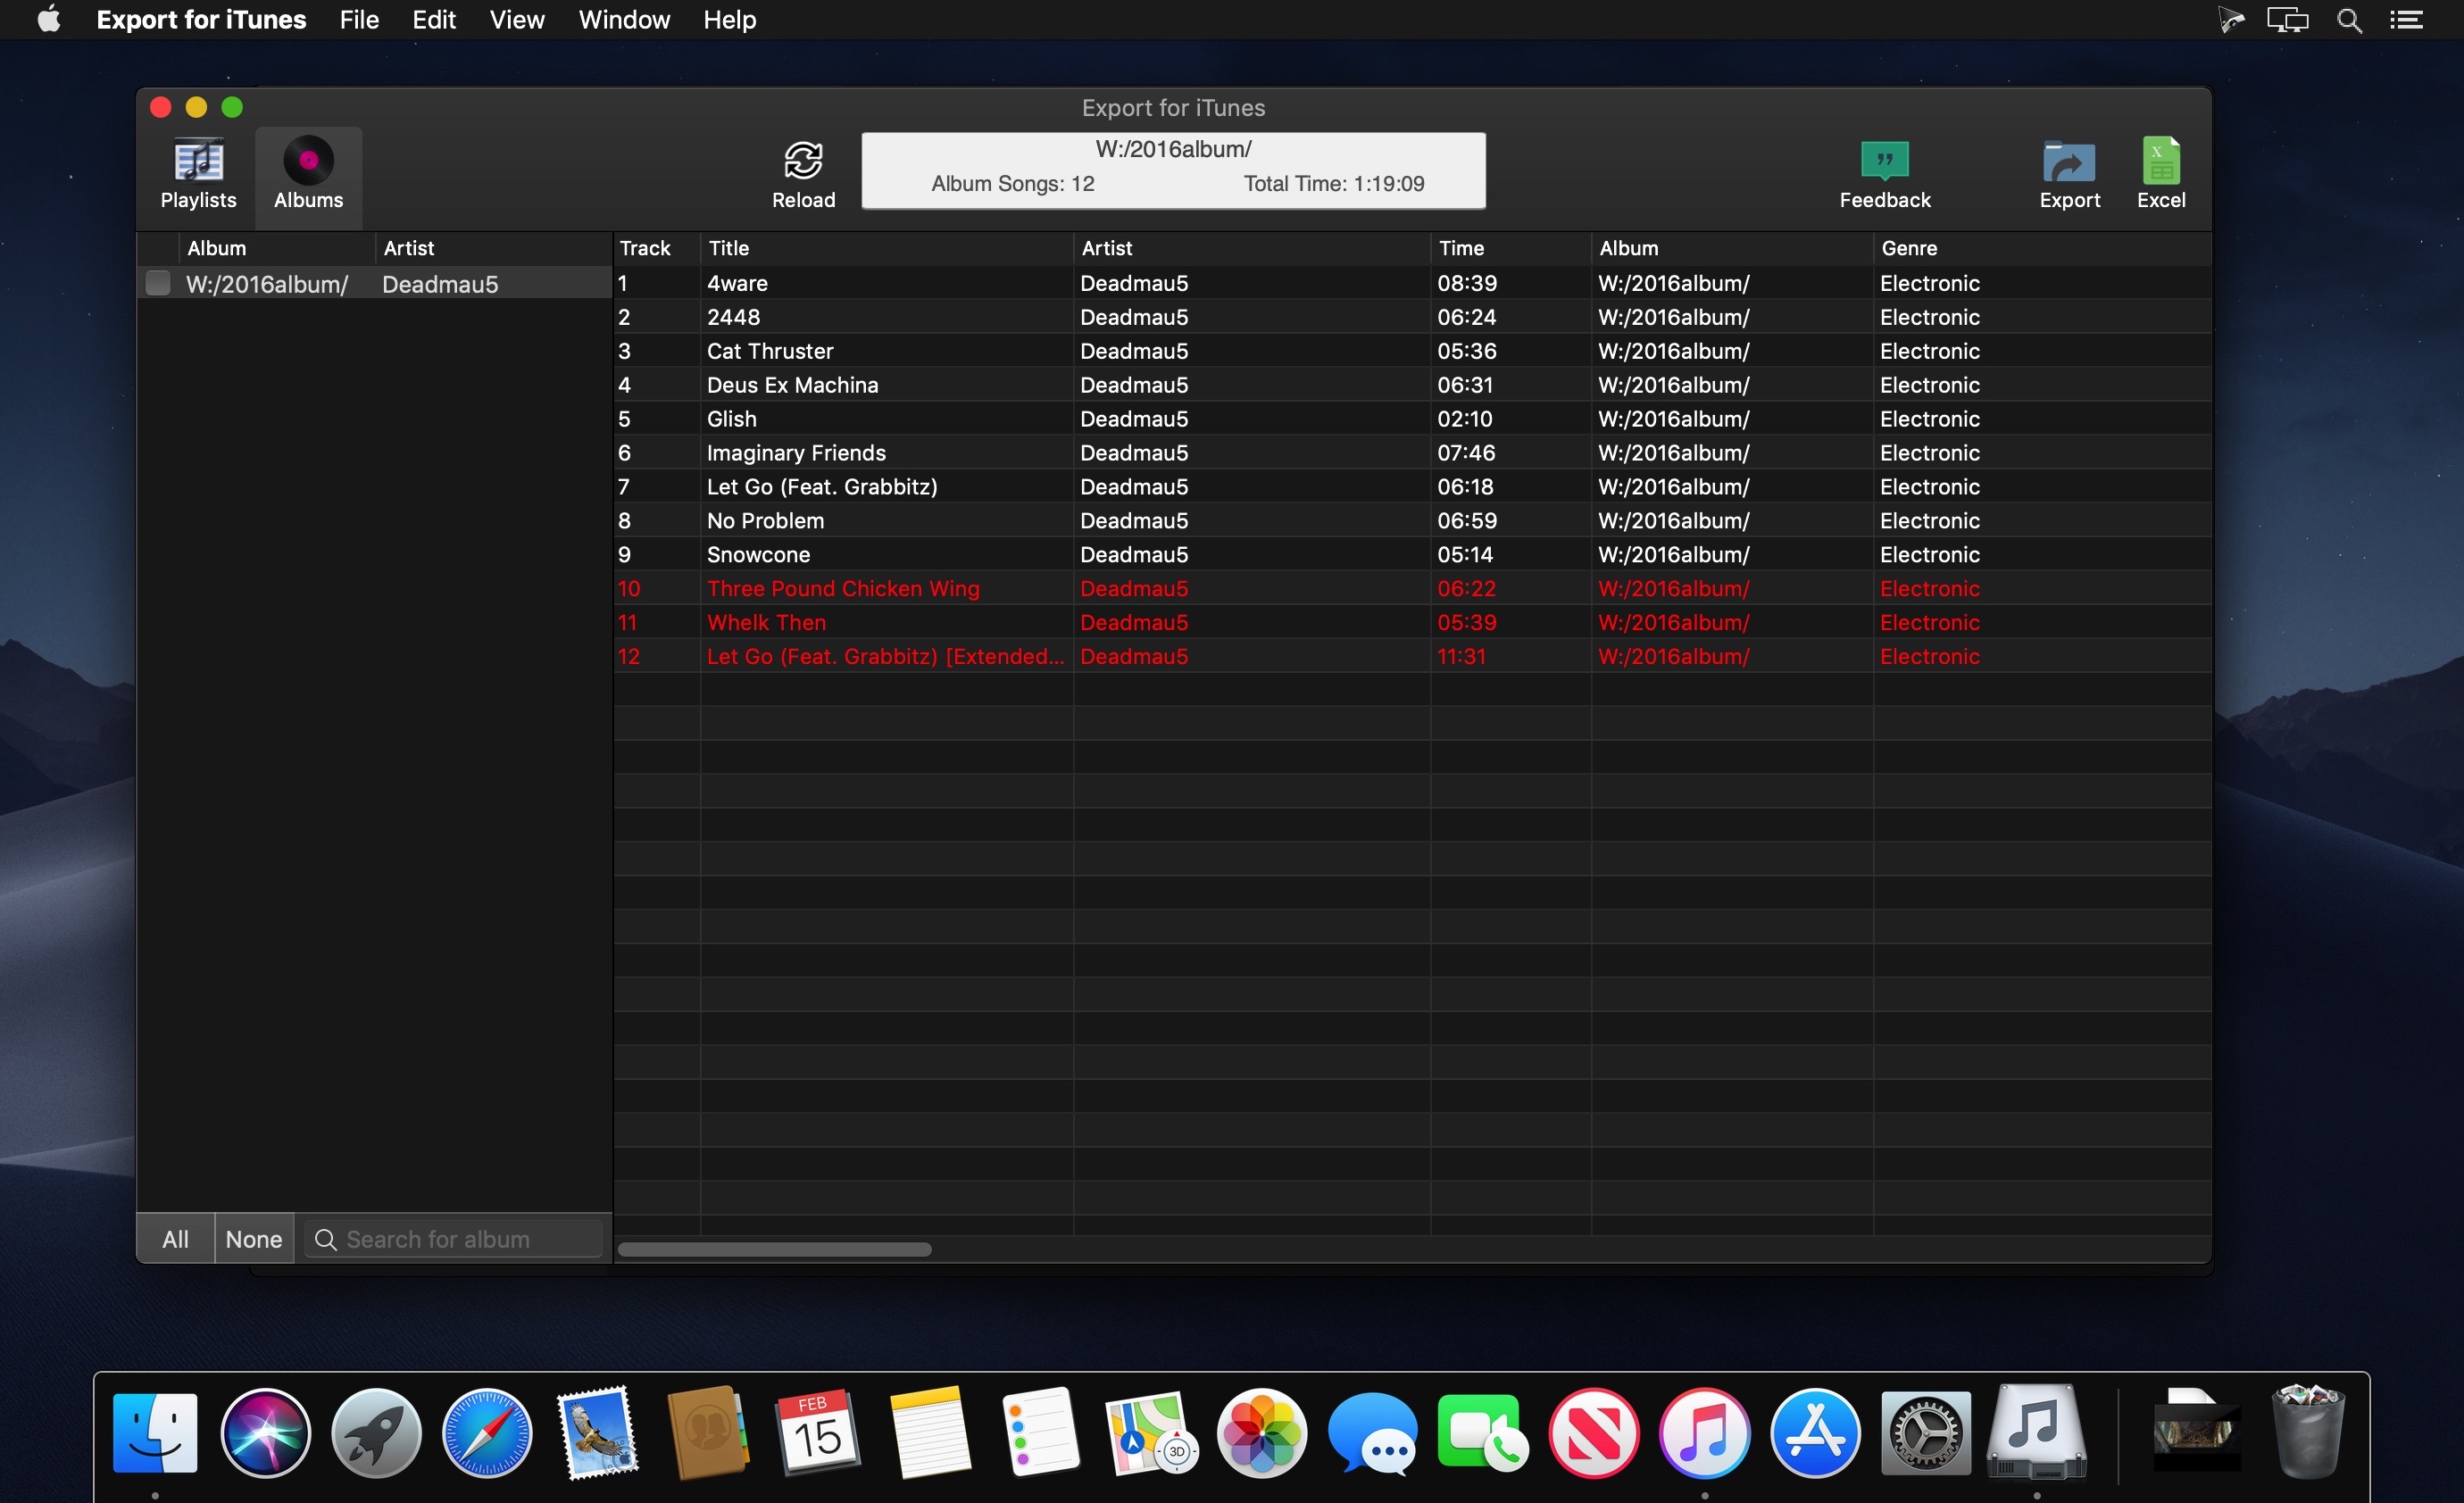The width and height of the screenshot is (2464, 1503).
Task: Click the horizontal scrollbar under track list
Action: (x=774, y=1249)
